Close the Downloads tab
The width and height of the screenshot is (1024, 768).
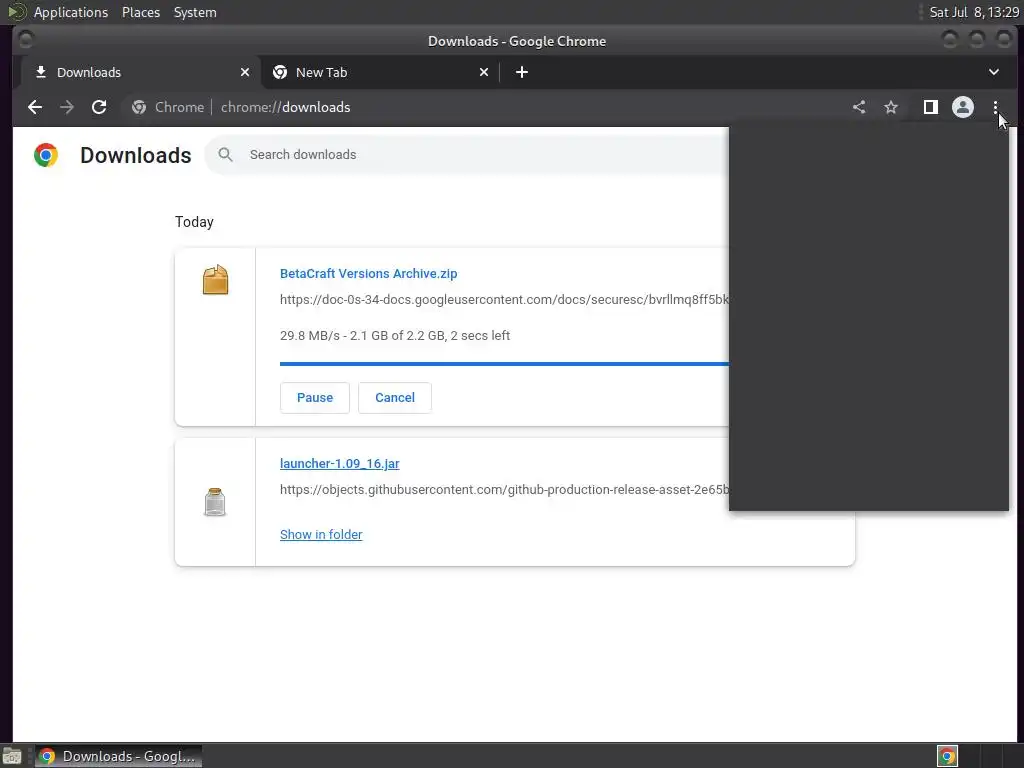pos(245,72)
